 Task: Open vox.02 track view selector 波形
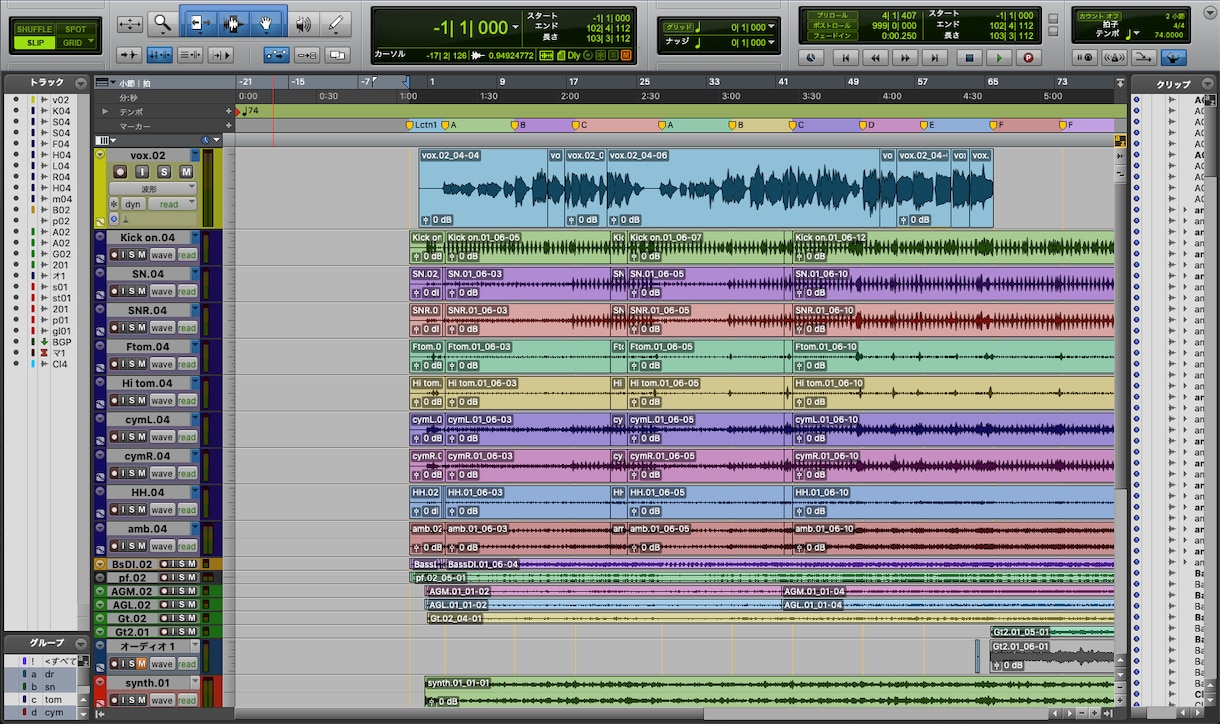(x=153, y=188)
